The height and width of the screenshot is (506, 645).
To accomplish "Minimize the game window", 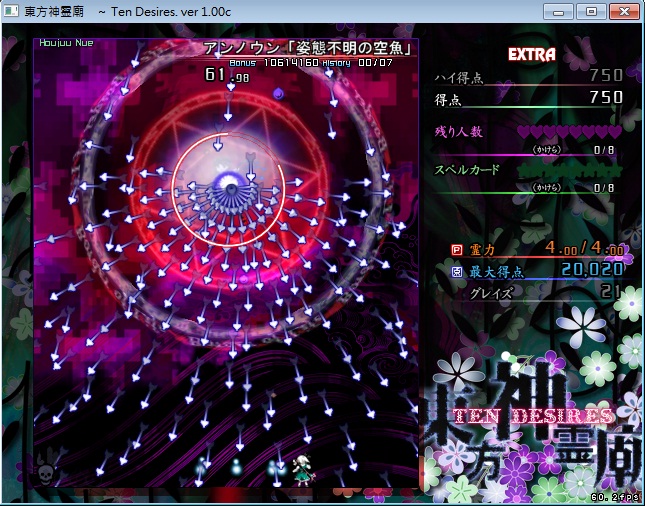I will pyautogui.click(x=558, y=12).
